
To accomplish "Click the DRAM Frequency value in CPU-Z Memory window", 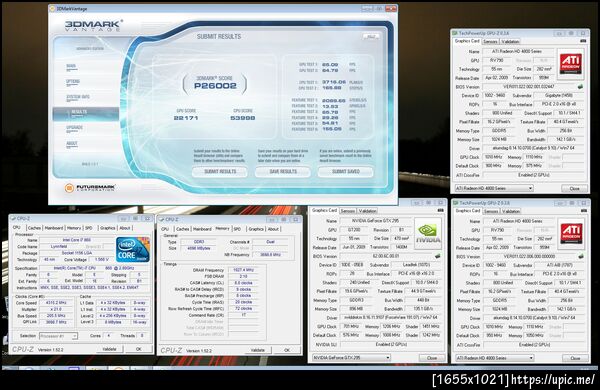I will click(x=243, y=270).
